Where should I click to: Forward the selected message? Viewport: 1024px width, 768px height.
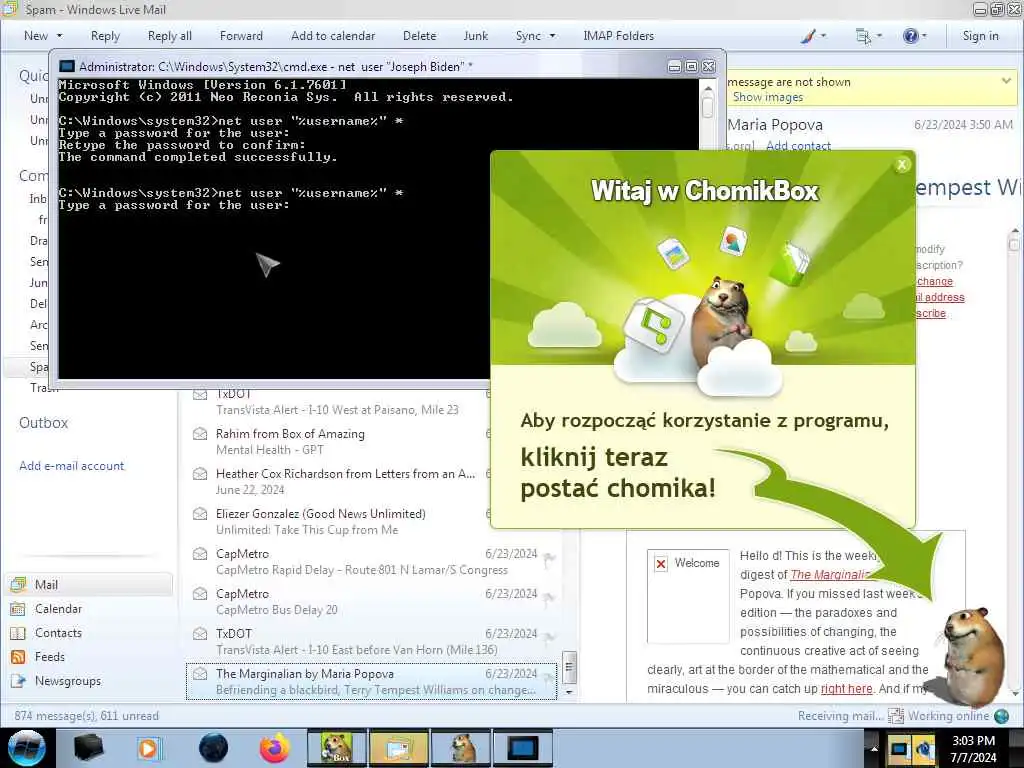[241, 36]
